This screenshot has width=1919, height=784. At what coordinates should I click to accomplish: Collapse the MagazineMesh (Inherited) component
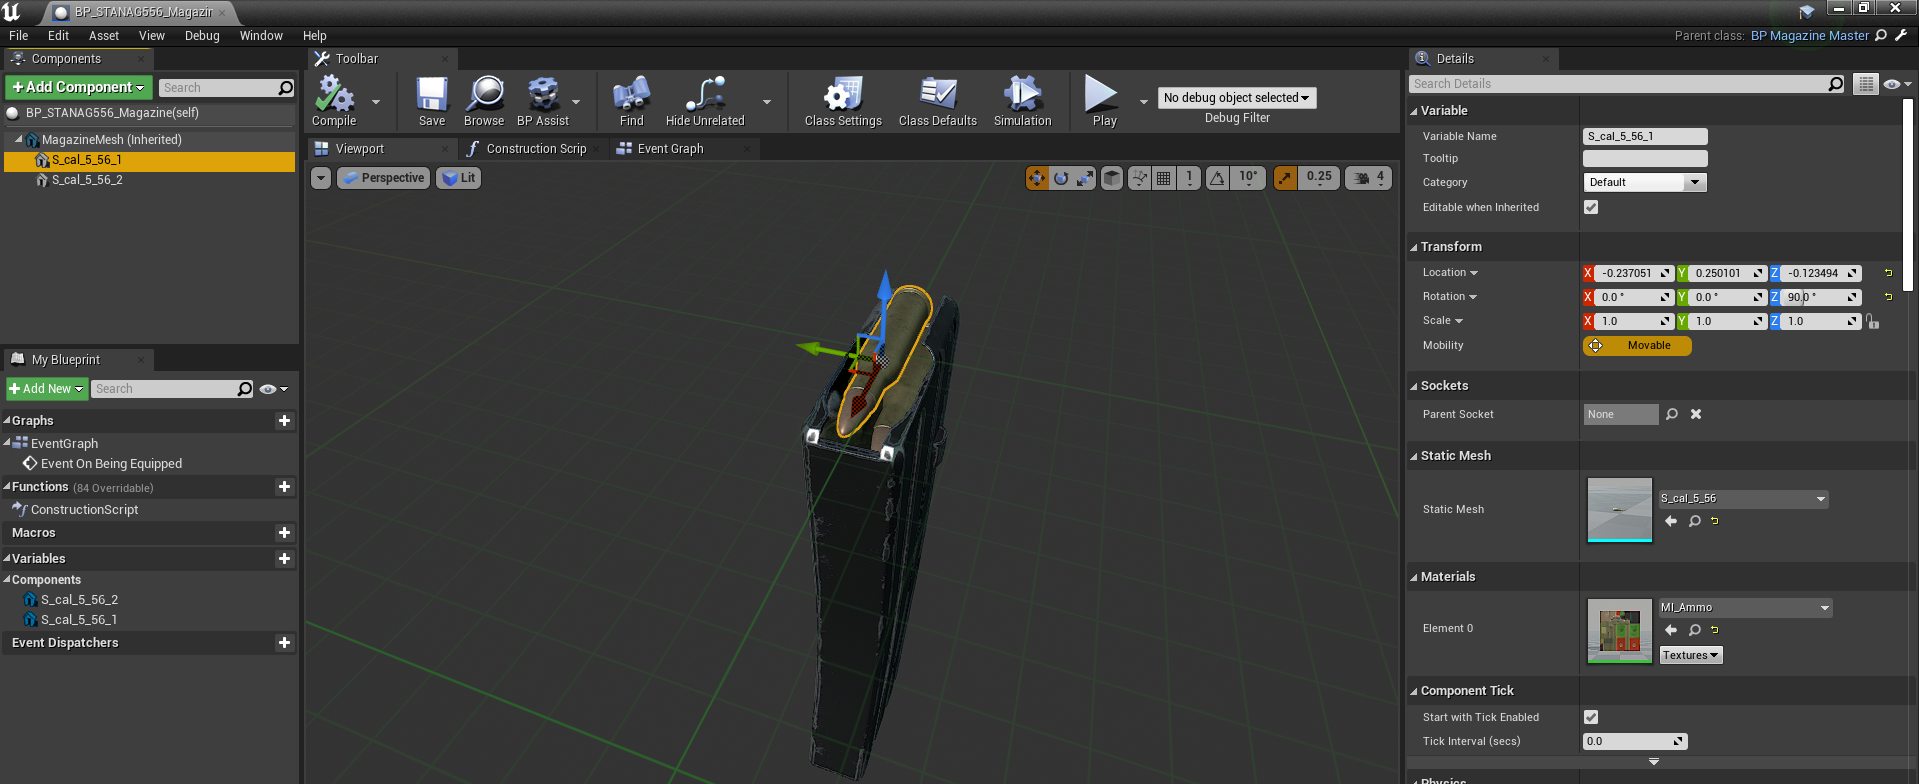pyautogui.click(x=18, y=139)
